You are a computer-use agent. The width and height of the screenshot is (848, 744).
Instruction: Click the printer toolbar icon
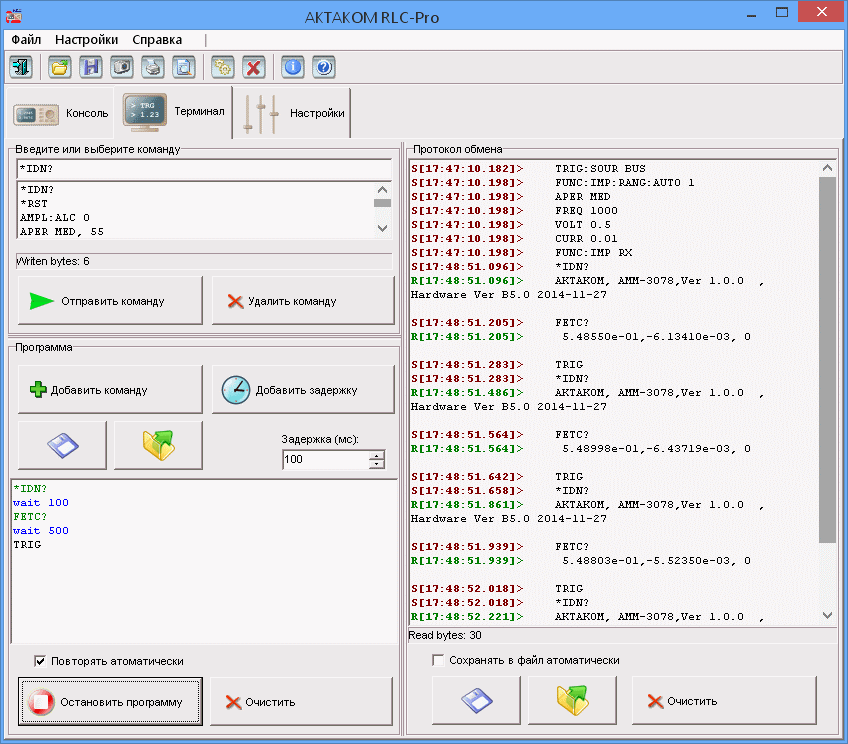pyautogui.click(x=153, y=68)
